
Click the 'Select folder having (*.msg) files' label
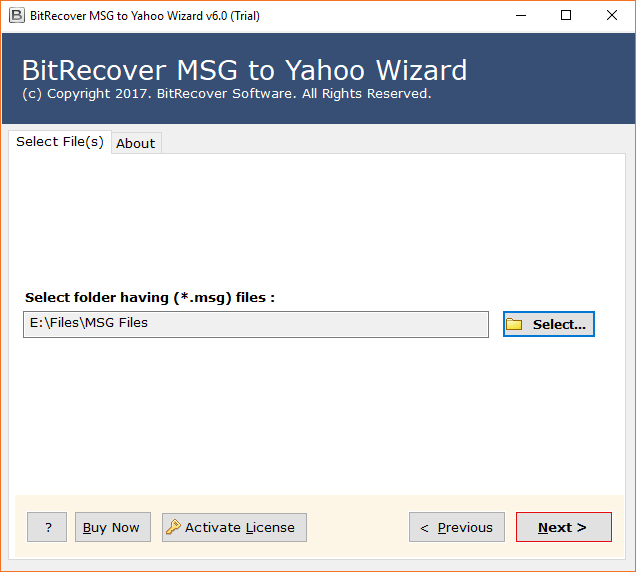click(150, 297)
